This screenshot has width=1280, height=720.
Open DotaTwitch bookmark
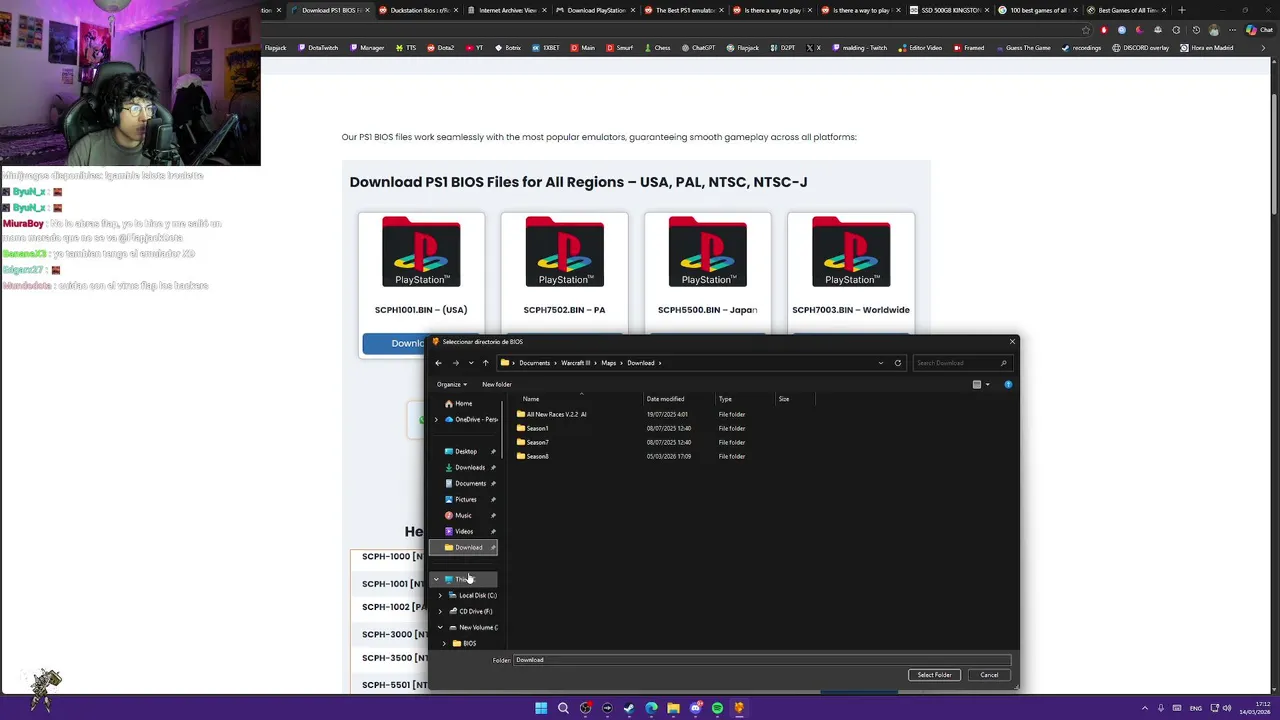tap(317, 48)
